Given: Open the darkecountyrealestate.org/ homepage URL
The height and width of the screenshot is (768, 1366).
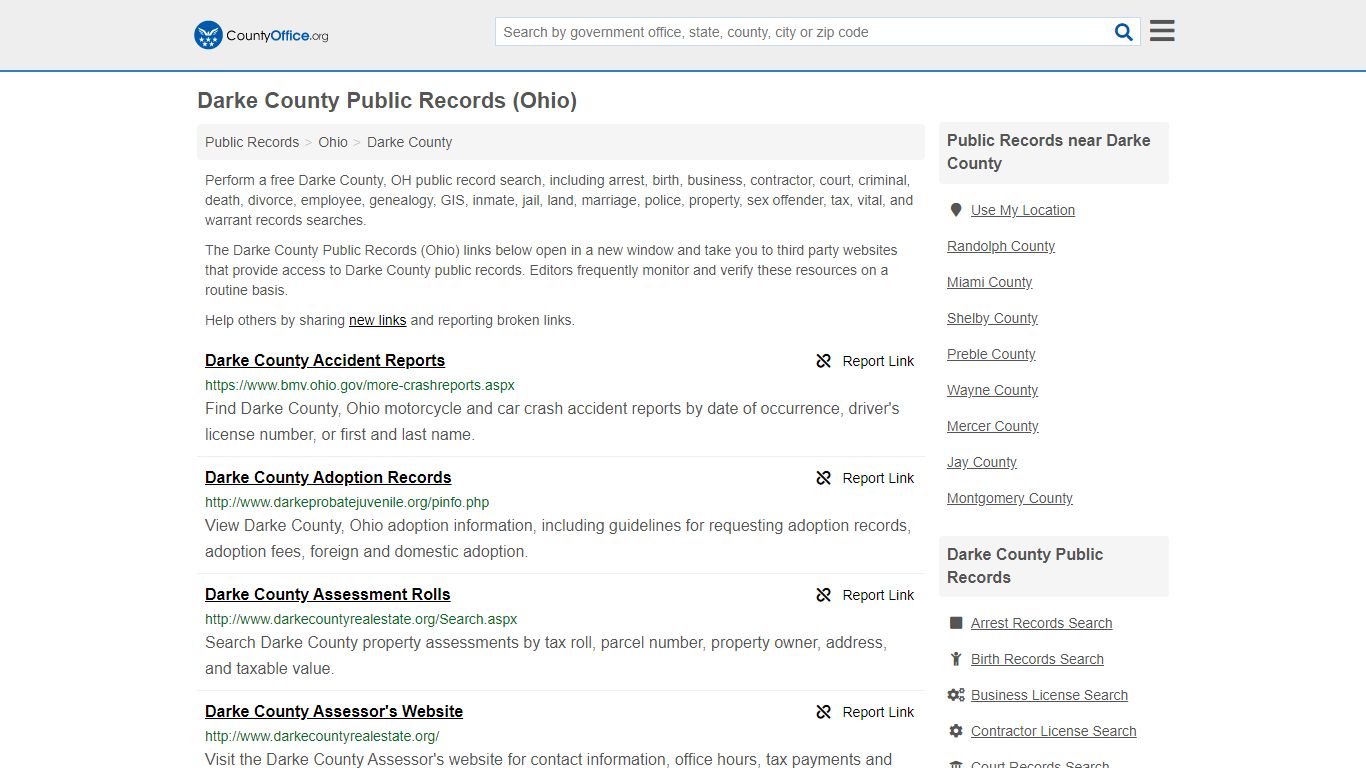Looking at the screenshot, I should [322, 736].
